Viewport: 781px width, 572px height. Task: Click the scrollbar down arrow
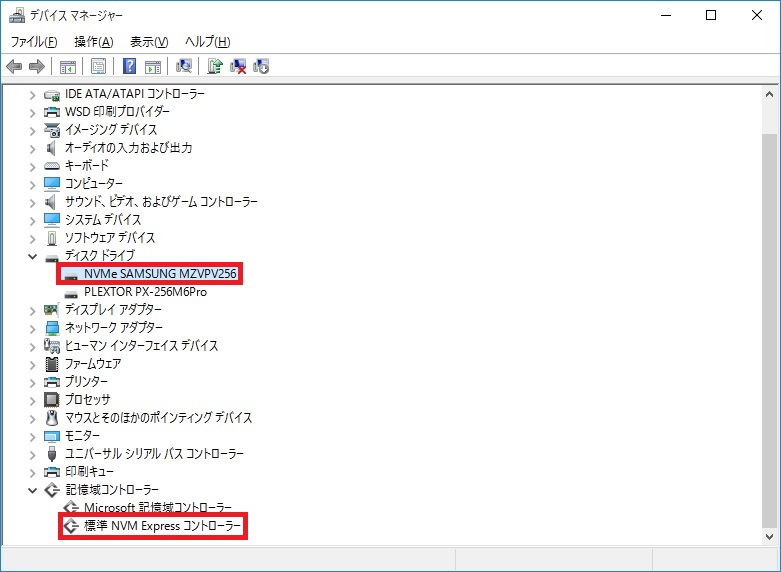click(769, 537)
